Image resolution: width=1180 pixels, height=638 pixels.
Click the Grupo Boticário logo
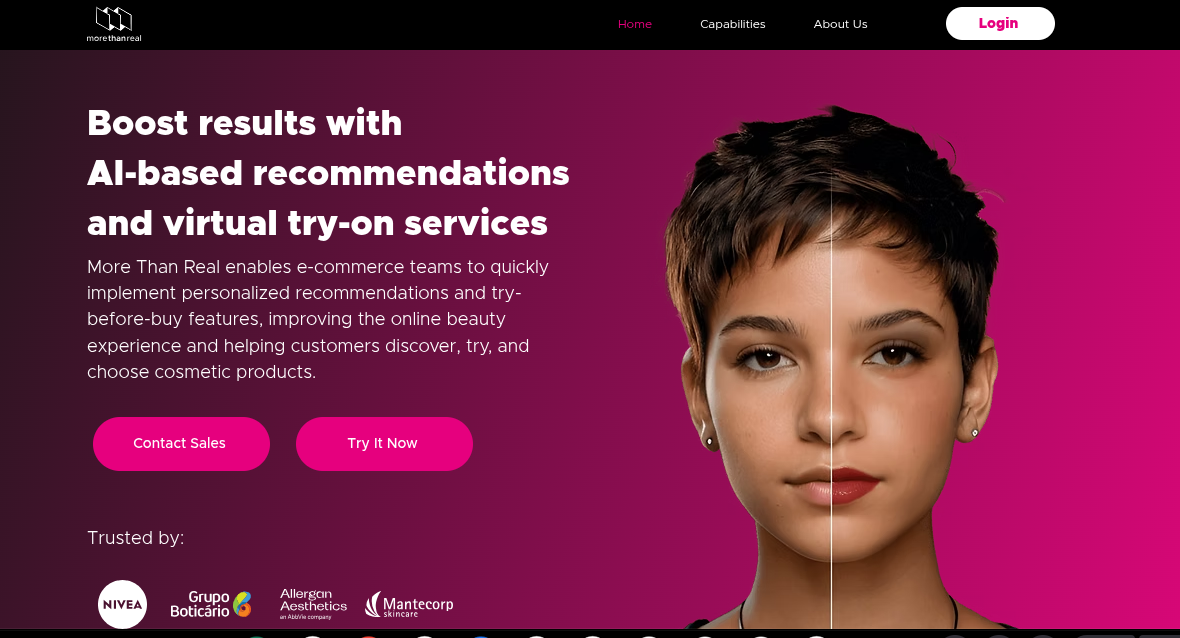211,604
